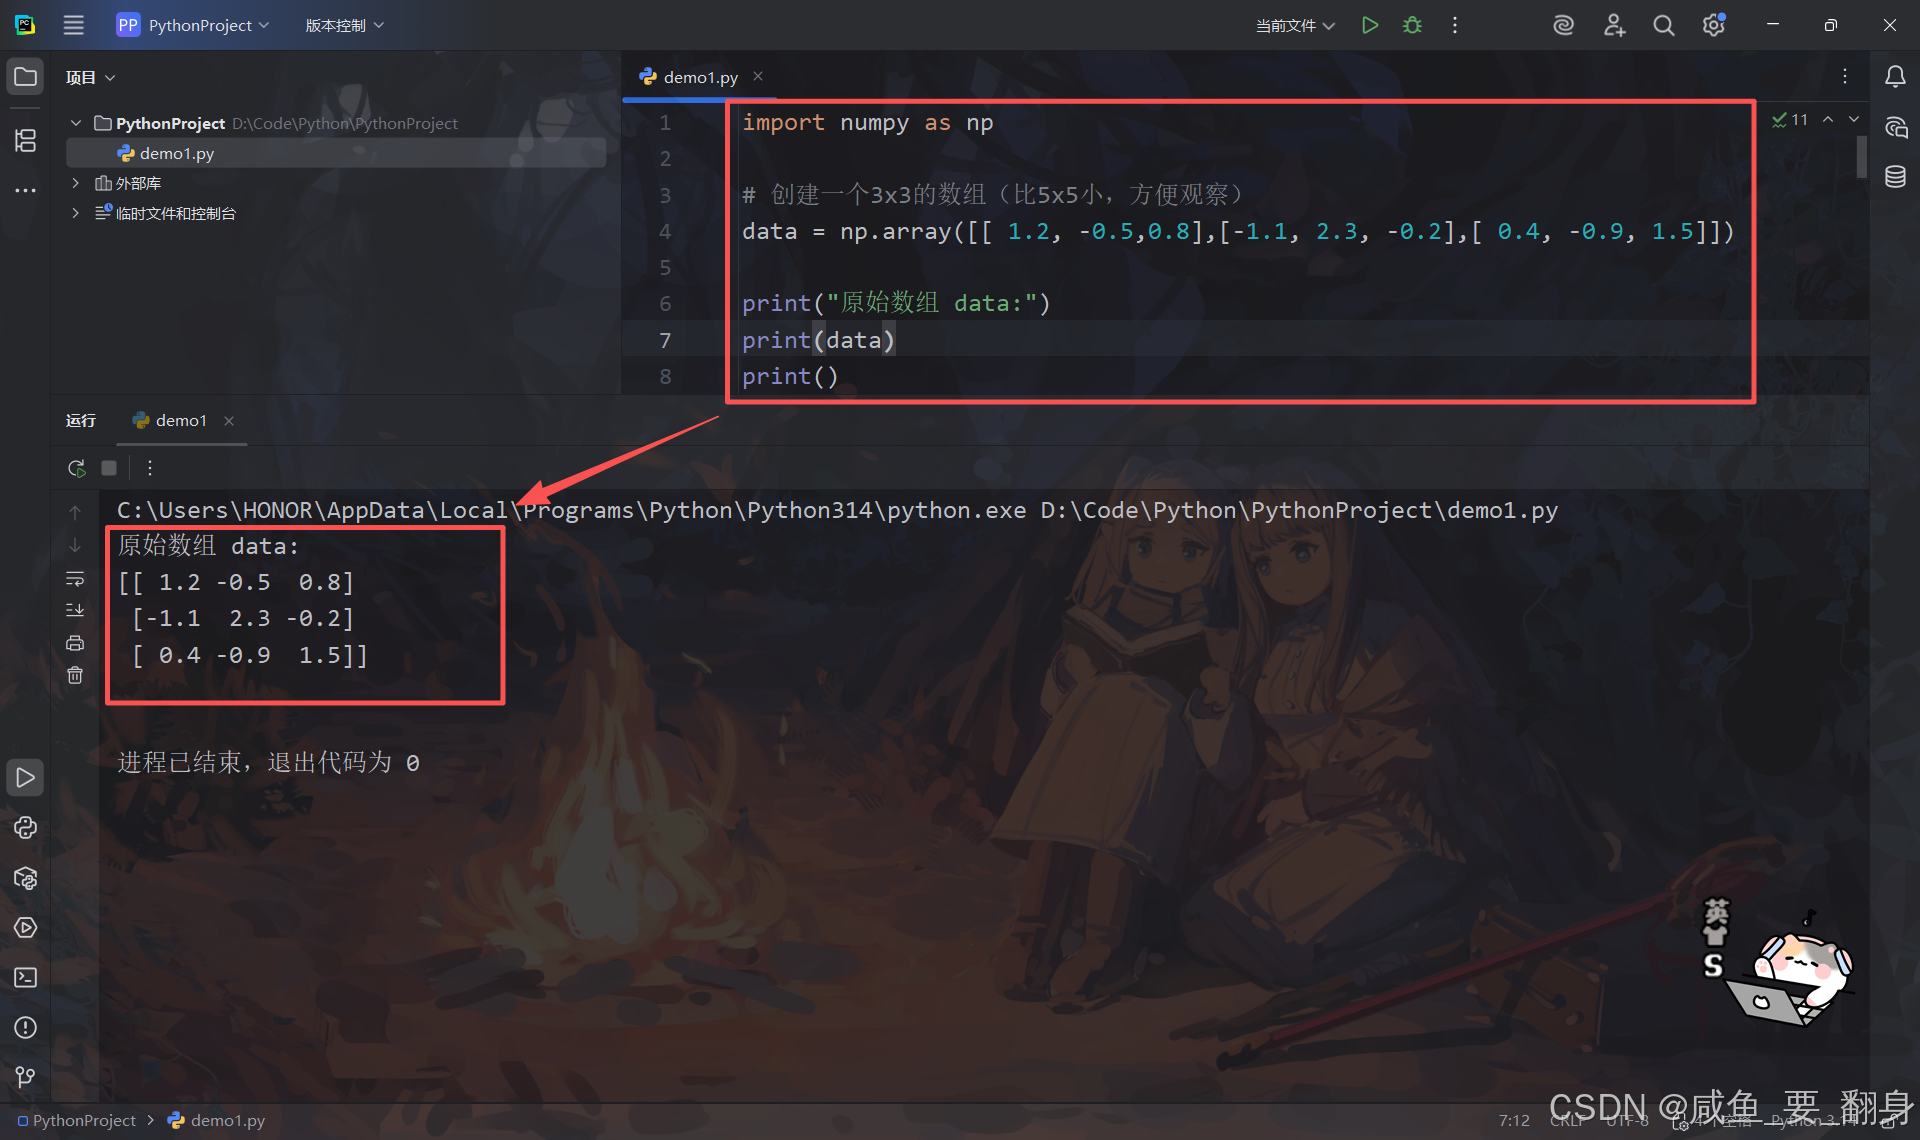Viewport: 1920px width, 1140px height.
Task: Open the main hamburger menu
Action: pyautogui.click(x=74, y=25)
